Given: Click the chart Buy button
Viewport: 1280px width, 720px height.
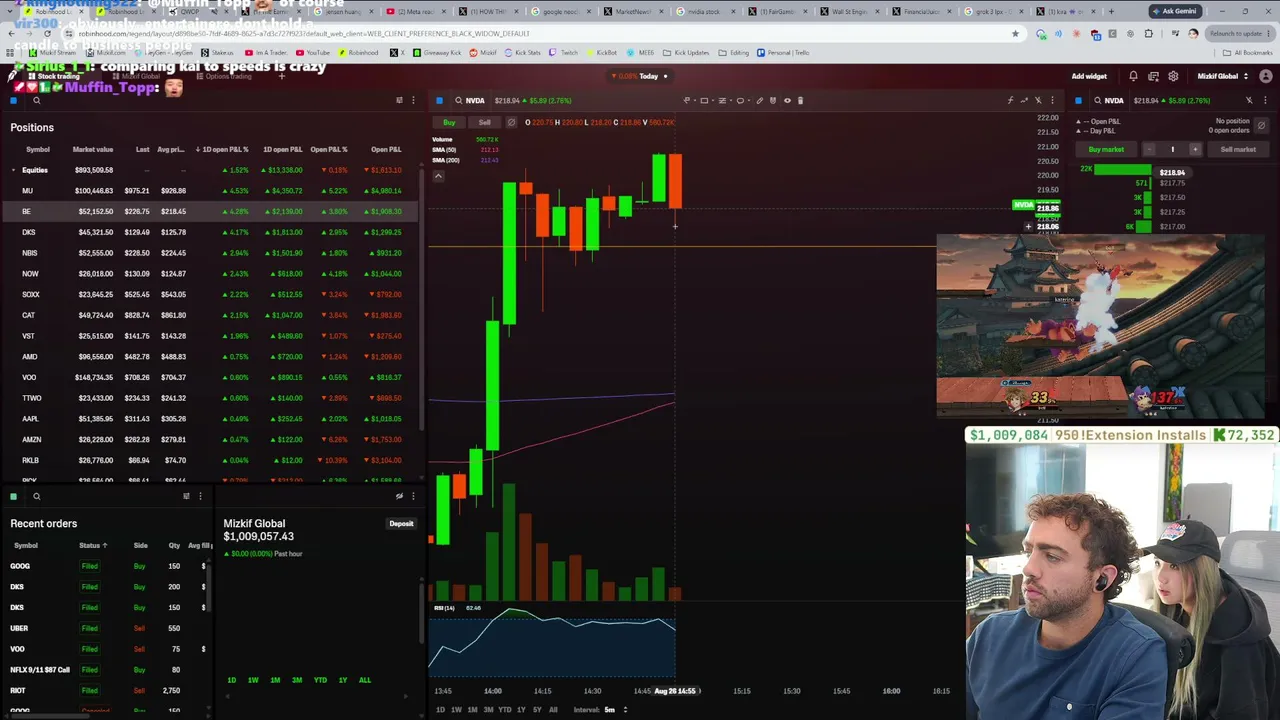Looking at the screenshot, I should (449, 122).
